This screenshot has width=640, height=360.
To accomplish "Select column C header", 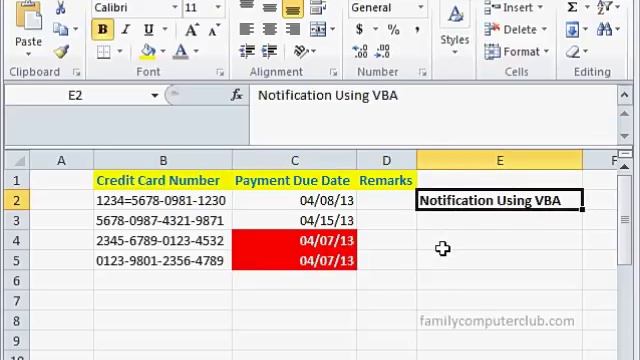I will coord(295,161).
